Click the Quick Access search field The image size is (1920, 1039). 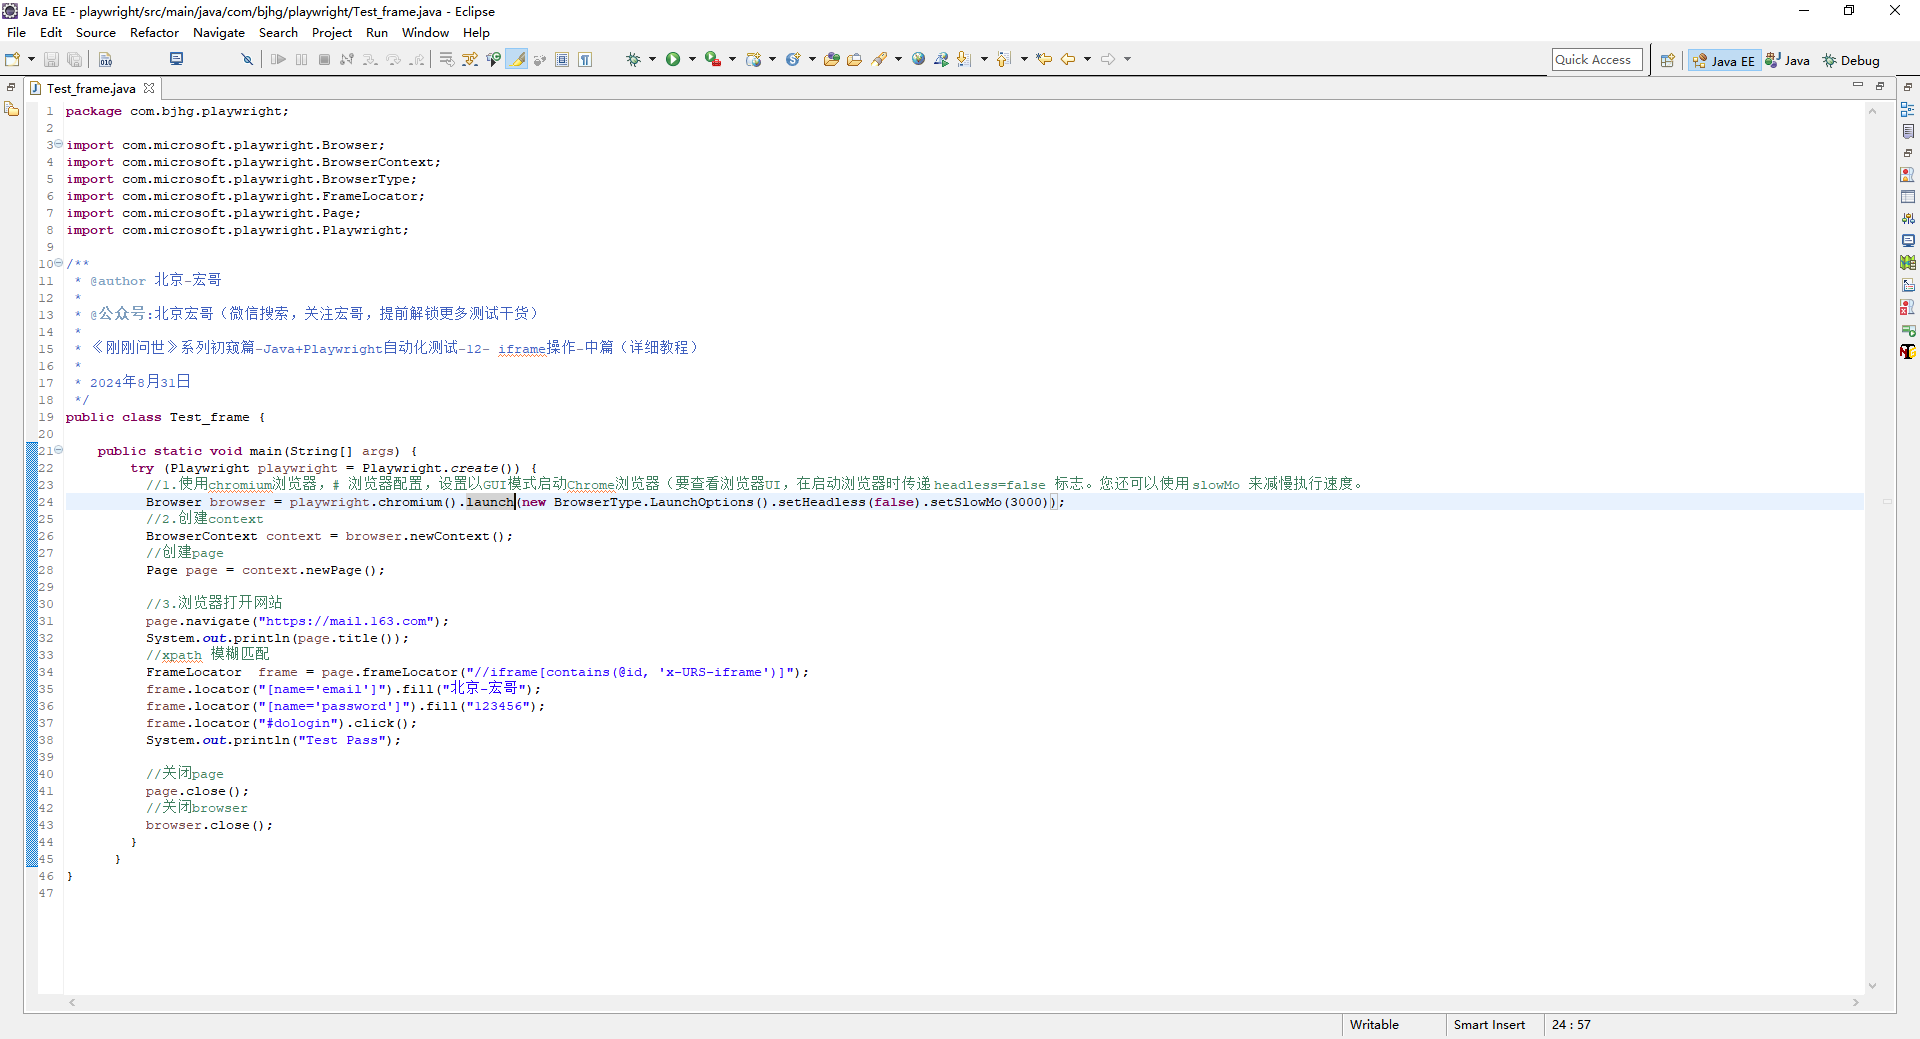[x=1597, y=60]
